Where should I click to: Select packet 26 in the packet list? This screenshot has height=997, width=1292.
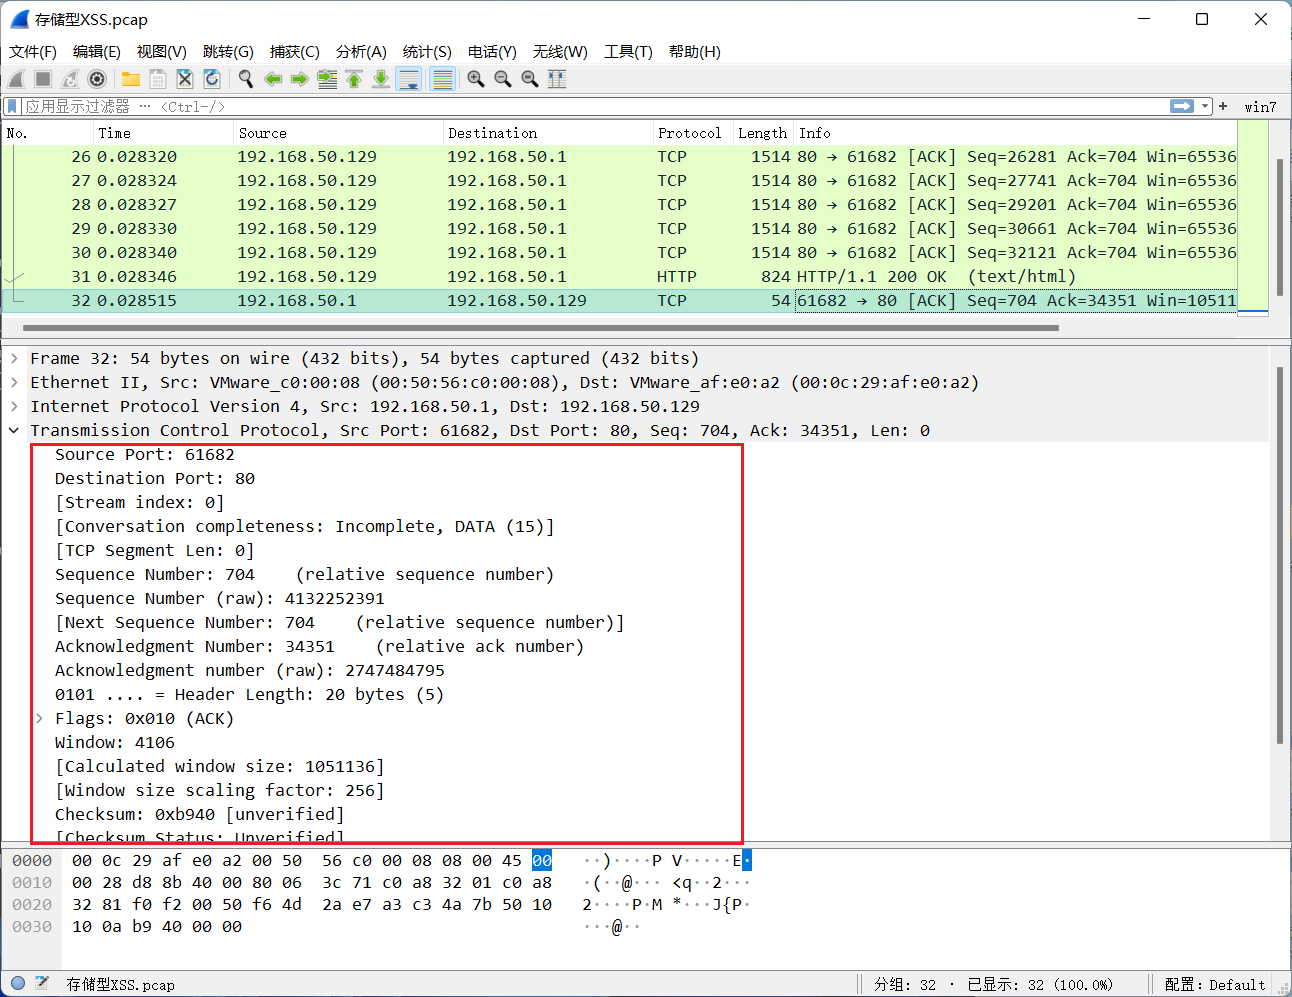620,157
